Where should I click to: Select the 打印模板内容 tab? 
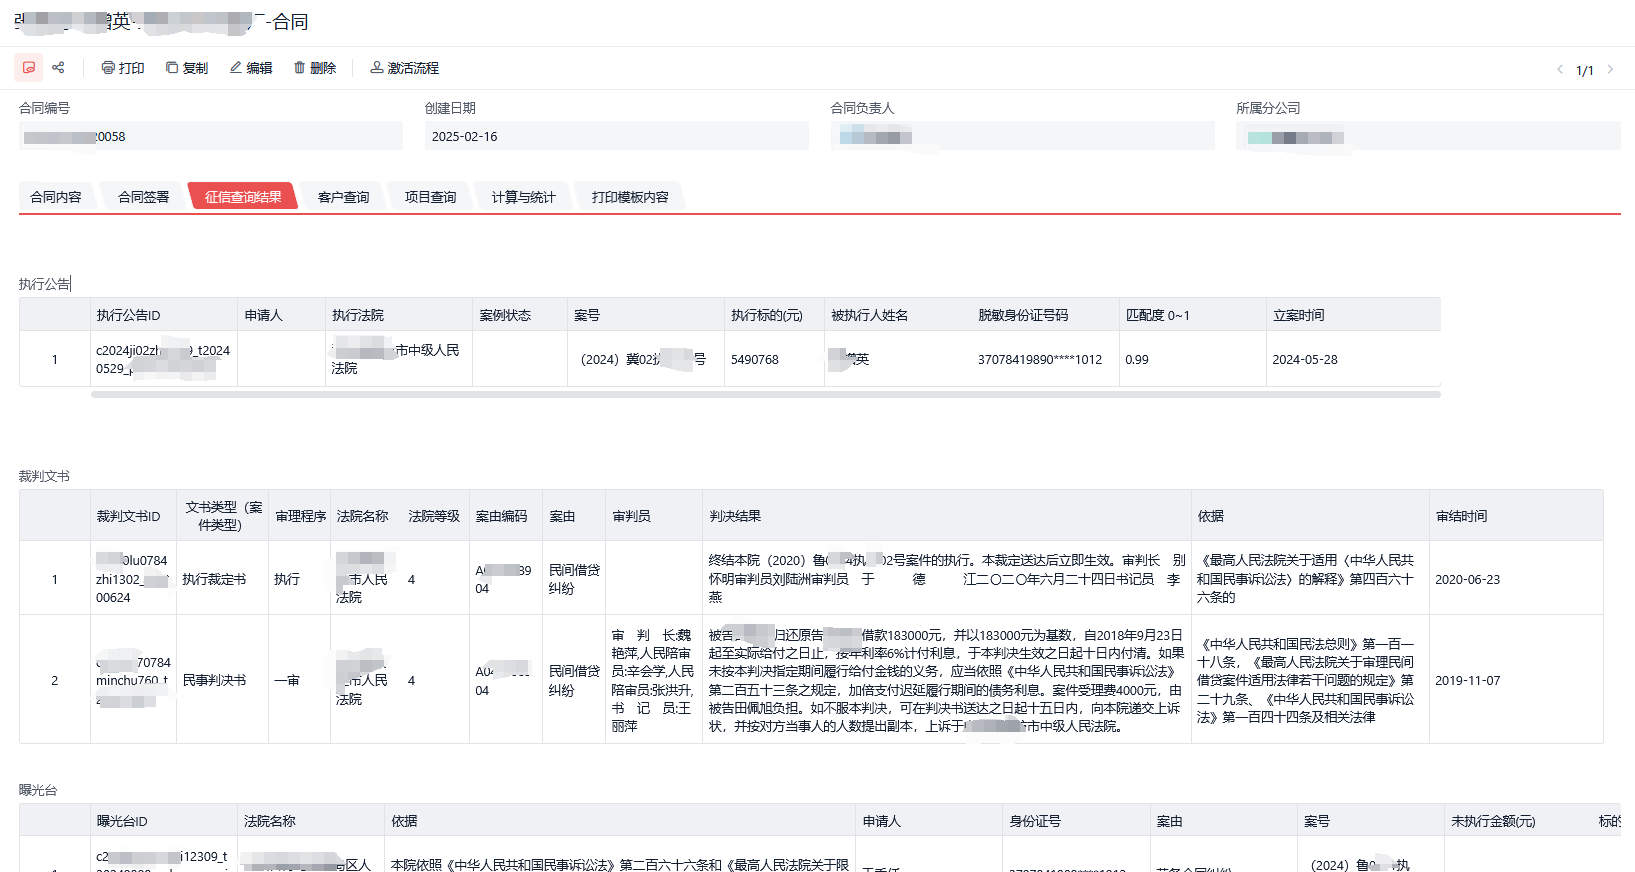[630, 197]
